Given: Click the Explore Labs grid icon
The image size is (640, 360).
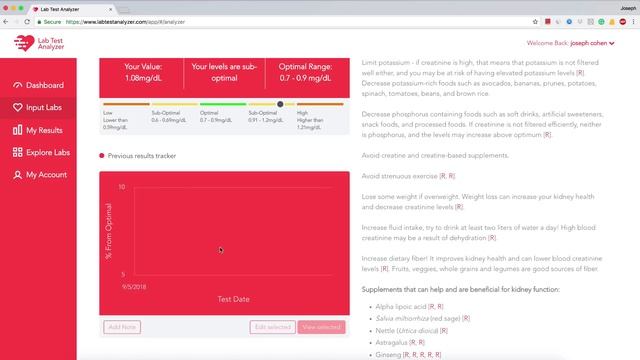Looking at the screenshot, I should (17, 152).
